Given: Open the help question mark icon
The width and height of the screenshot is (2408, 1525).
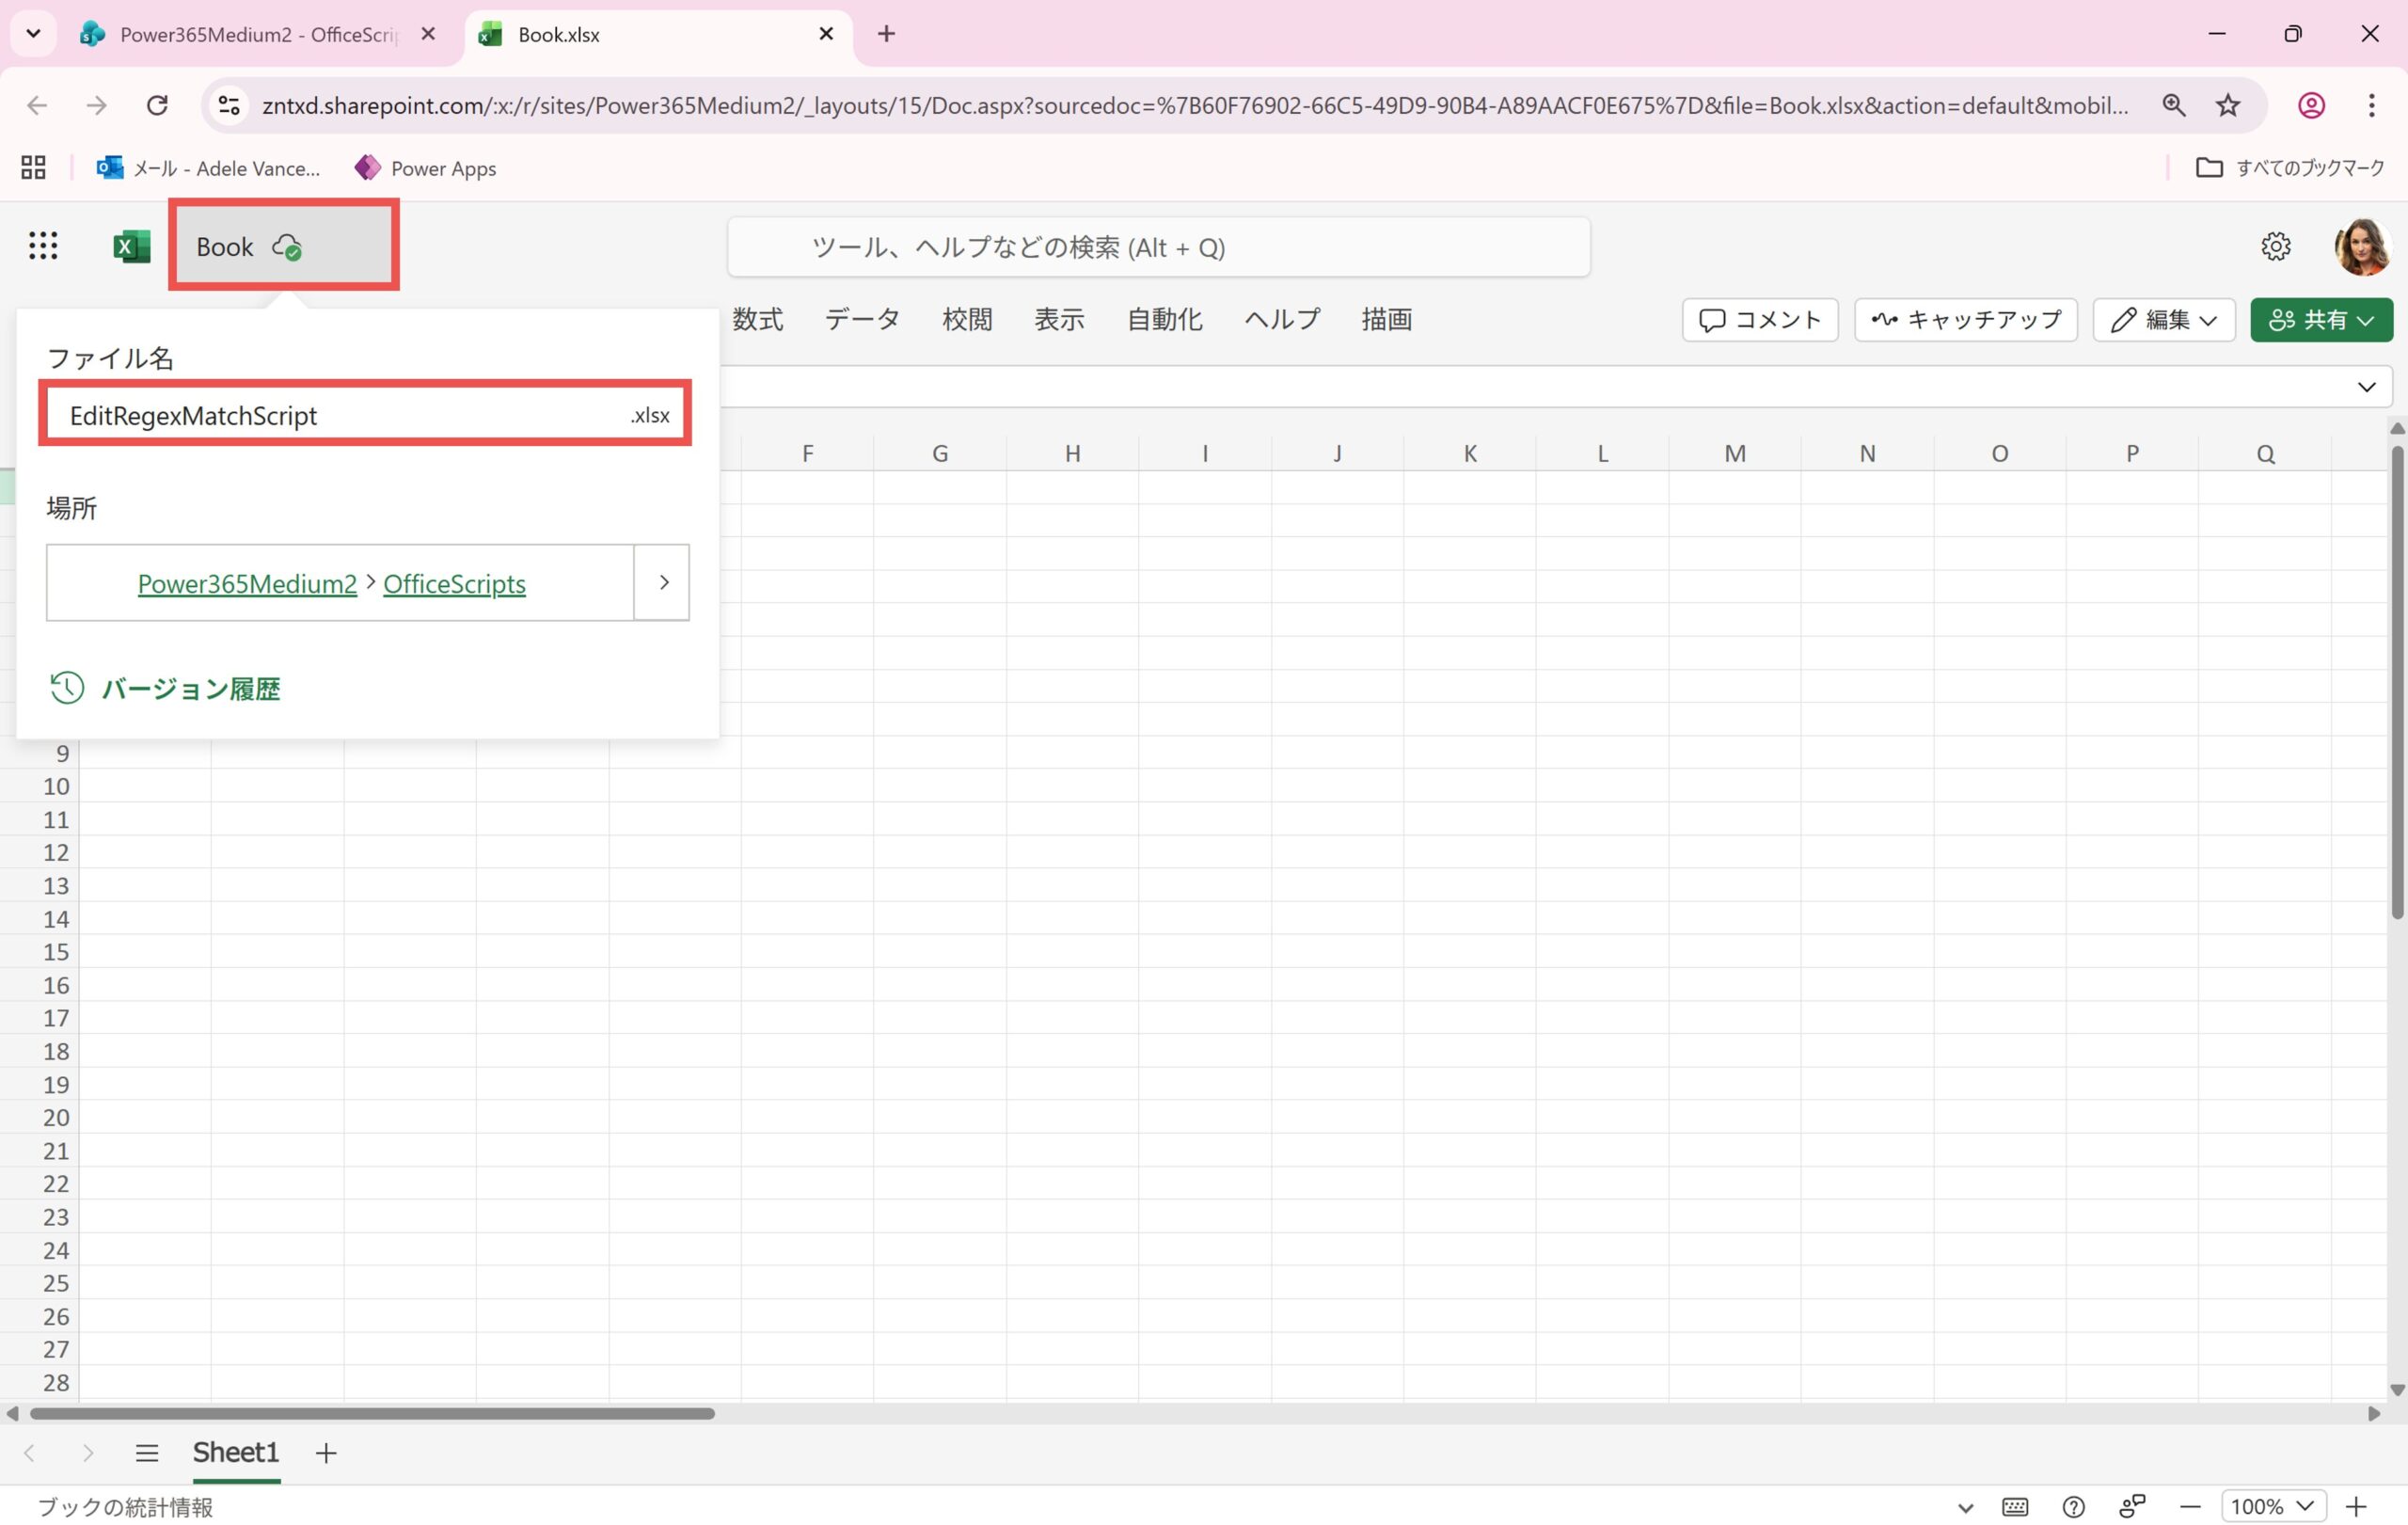Looking at the screenshot, I should [2073, 1507].
